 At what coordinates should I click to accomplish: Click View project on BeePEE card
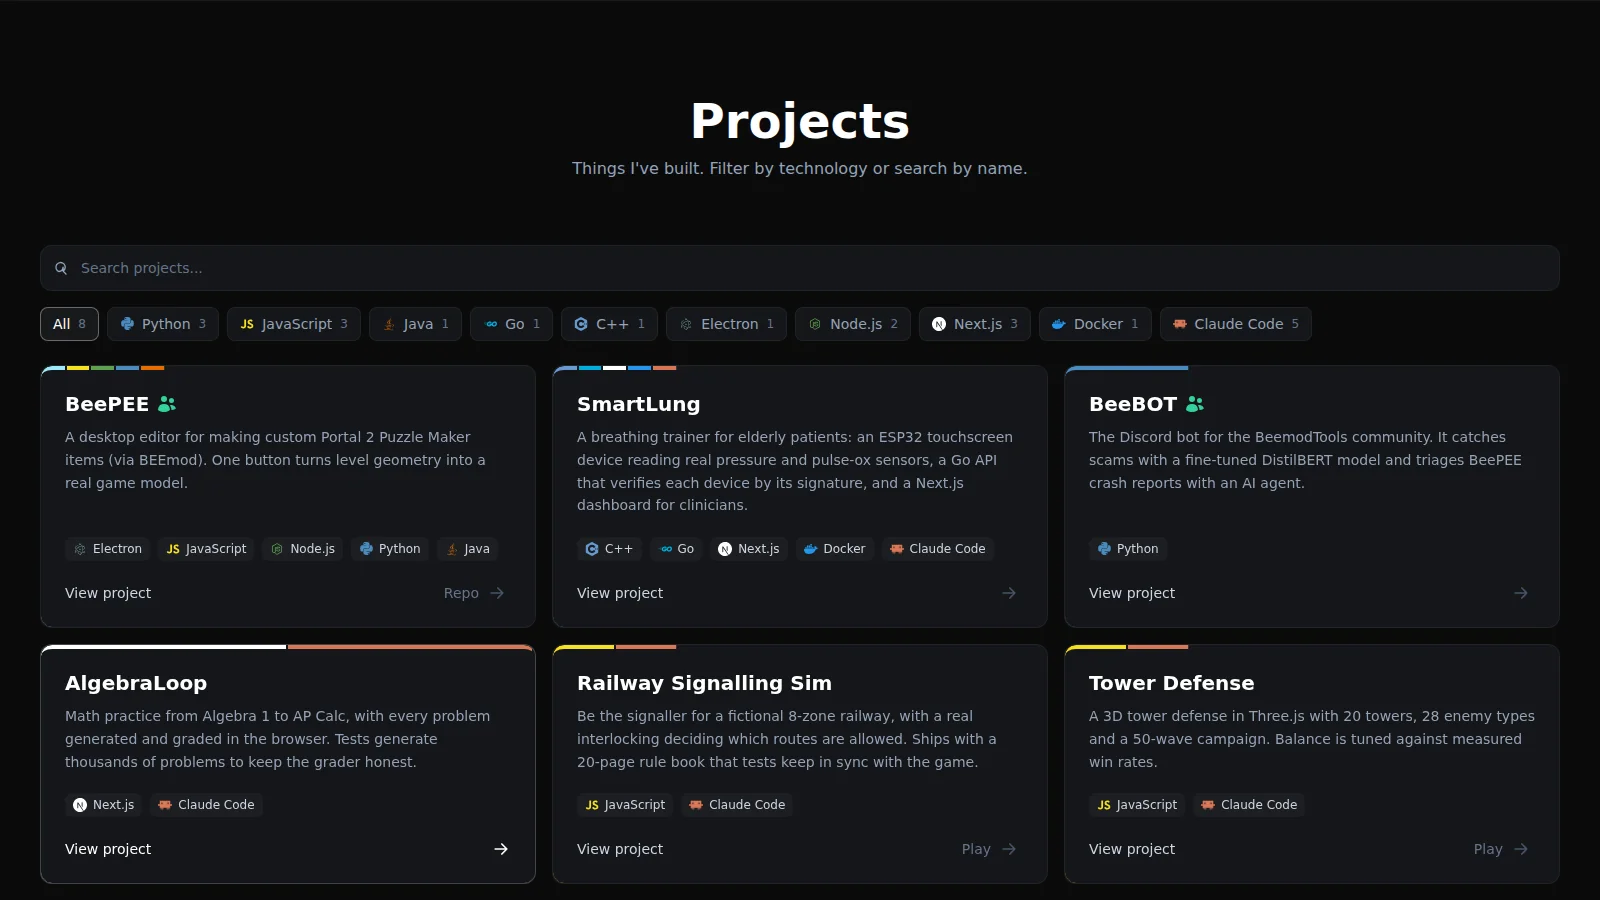[108, 593]
